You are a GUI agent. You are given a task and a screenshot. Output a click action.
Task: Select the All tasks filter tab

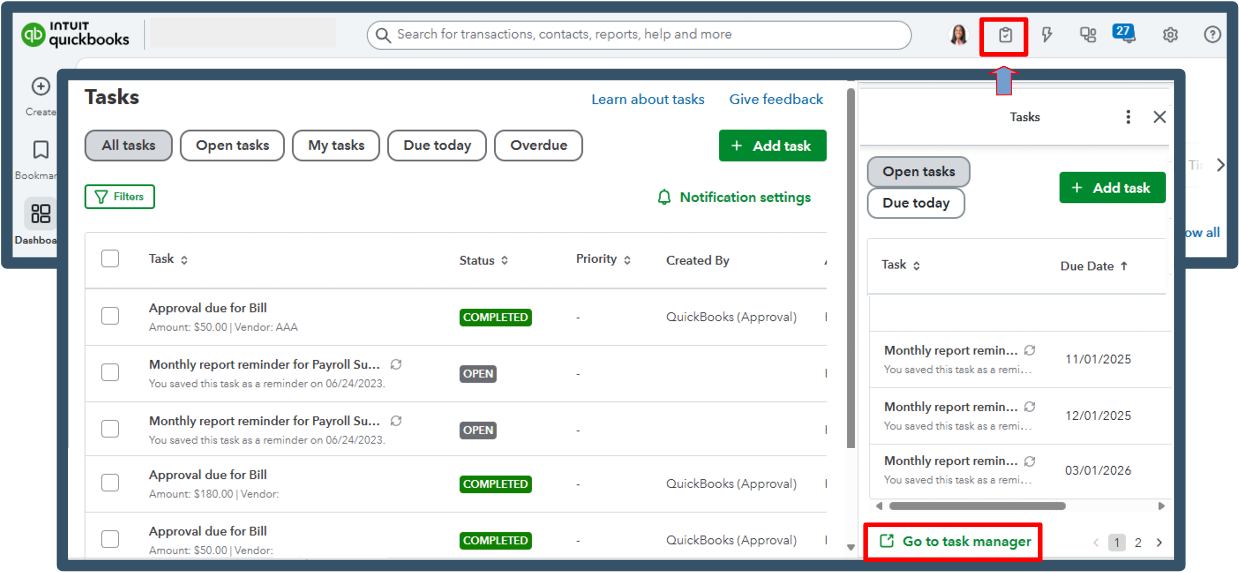tap(128, 145)
